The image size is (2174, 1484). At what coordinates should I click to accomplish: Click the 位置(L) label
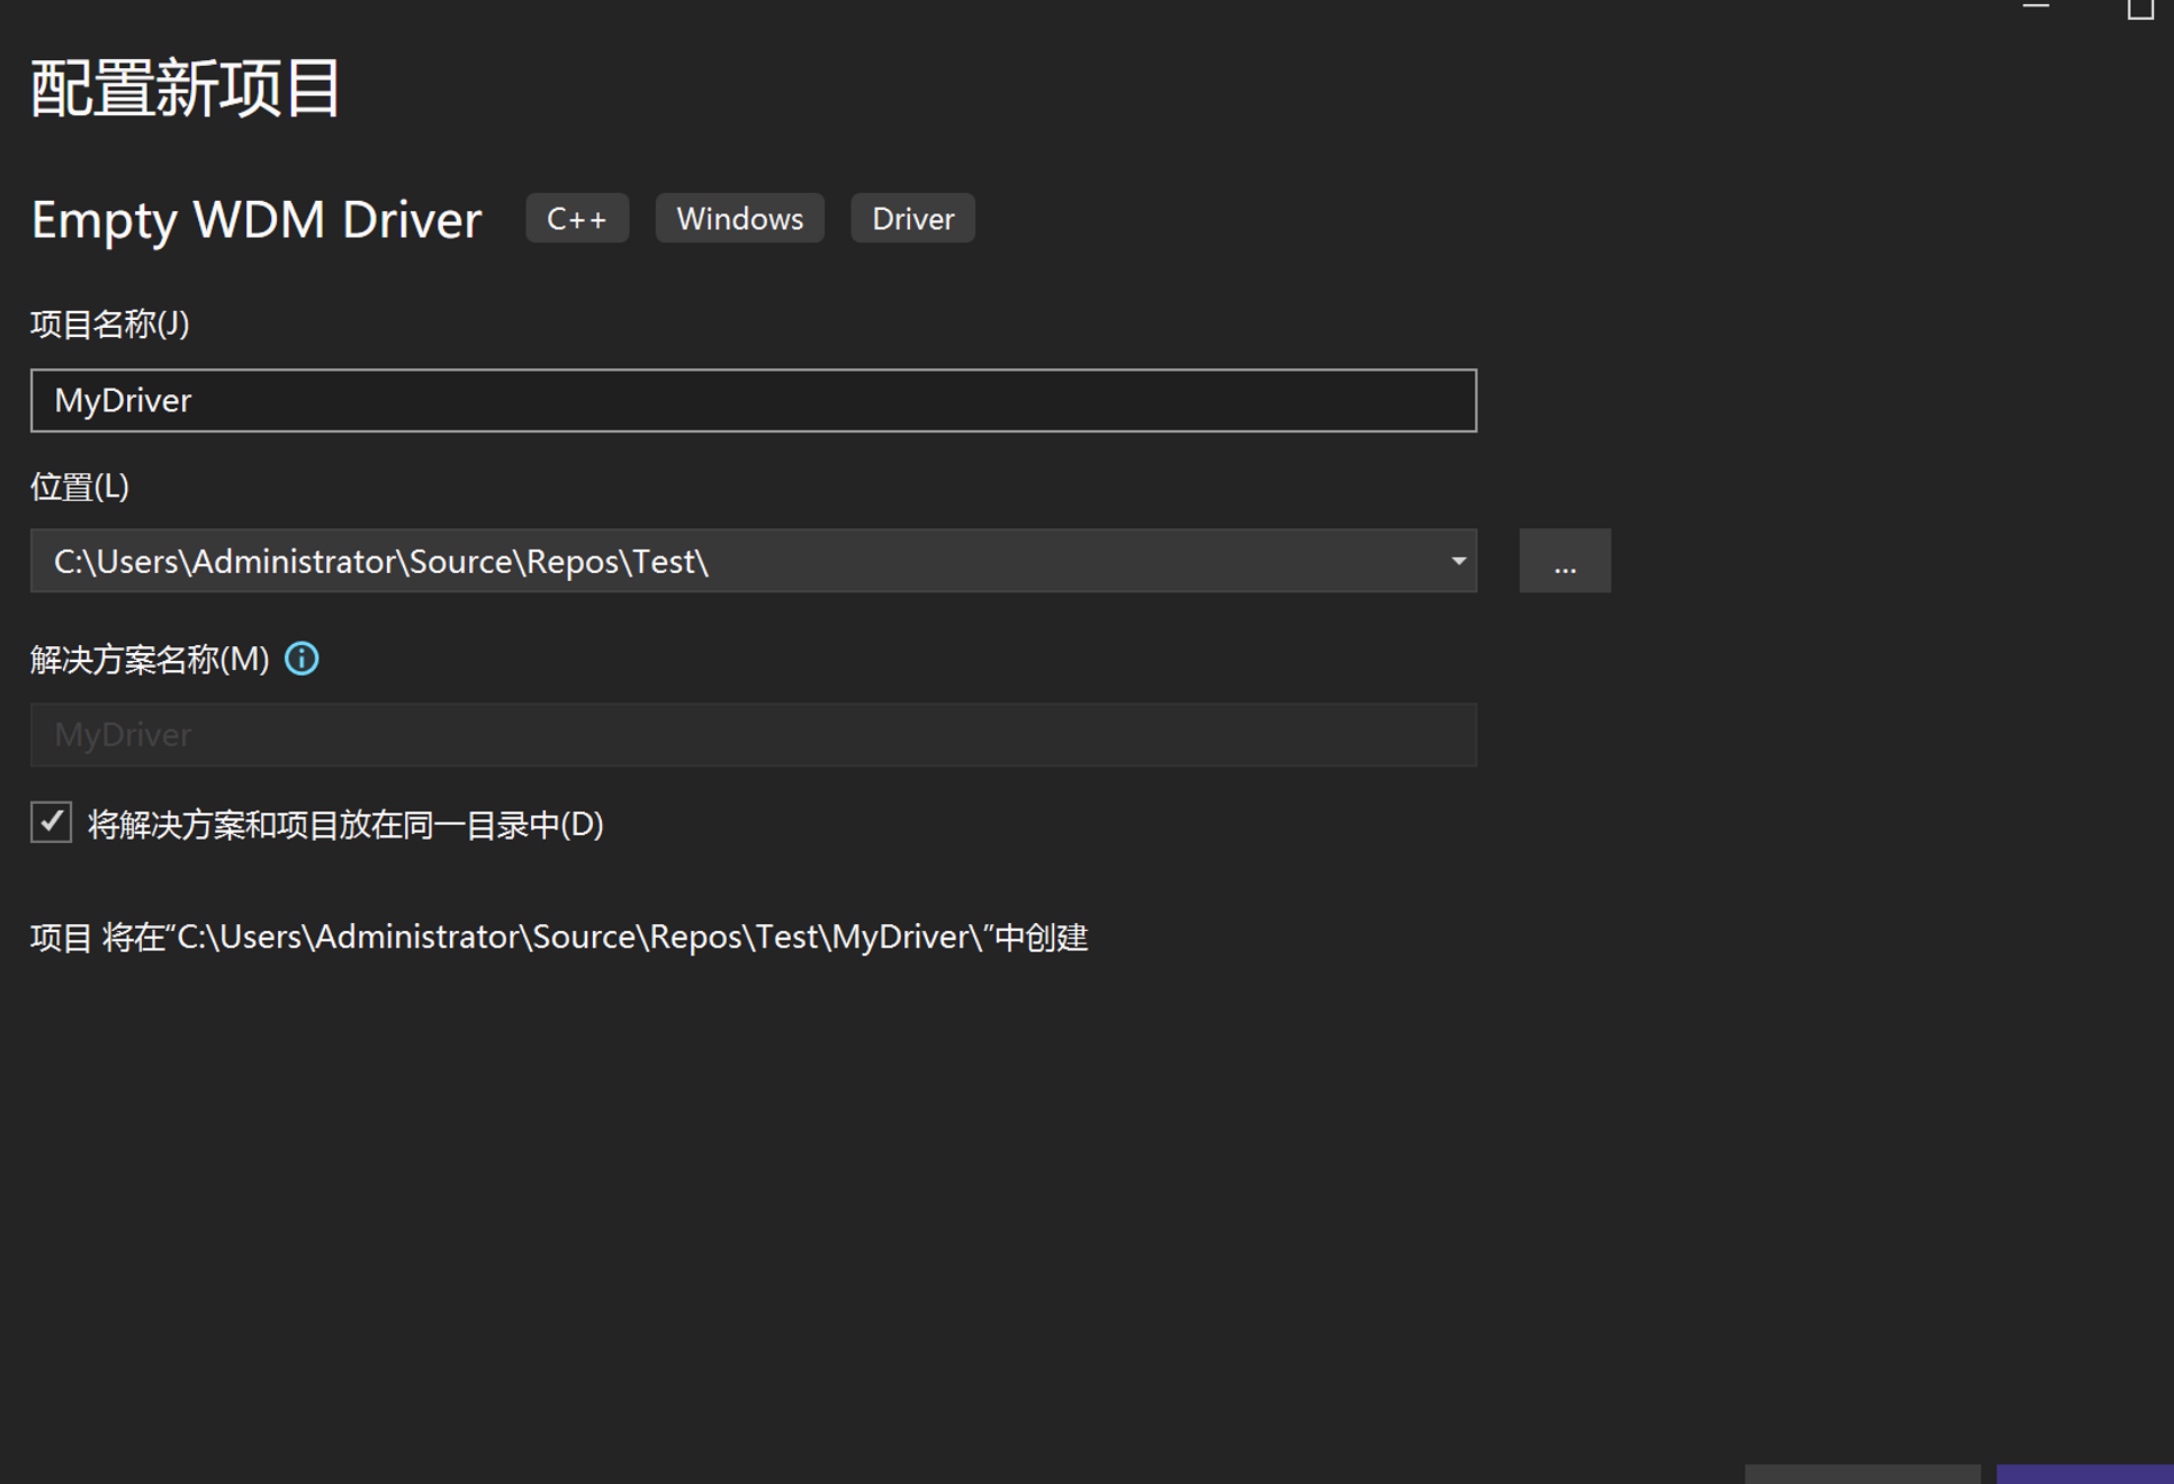[x=80, y=487]
